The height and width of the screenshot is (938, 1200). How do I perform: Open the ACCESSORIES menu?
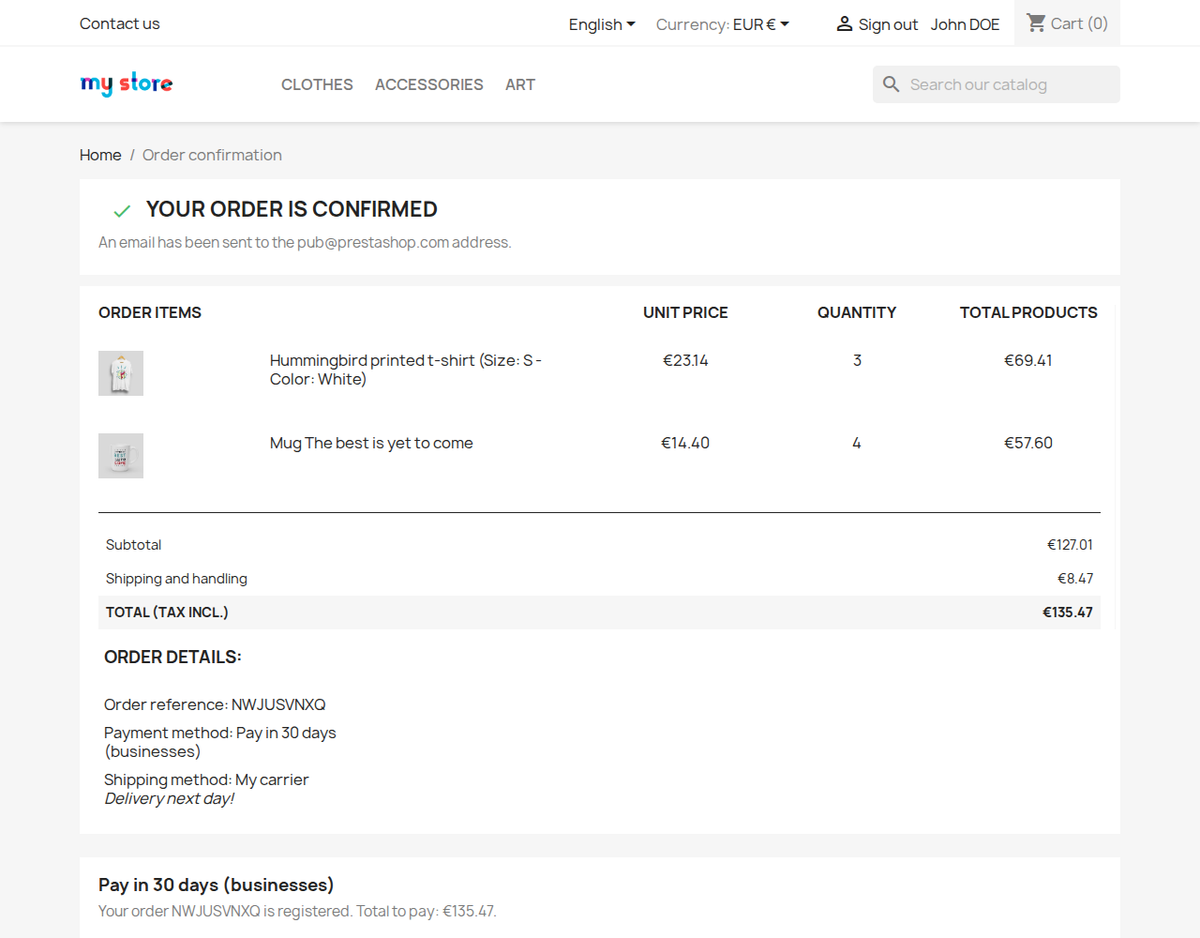429,85
